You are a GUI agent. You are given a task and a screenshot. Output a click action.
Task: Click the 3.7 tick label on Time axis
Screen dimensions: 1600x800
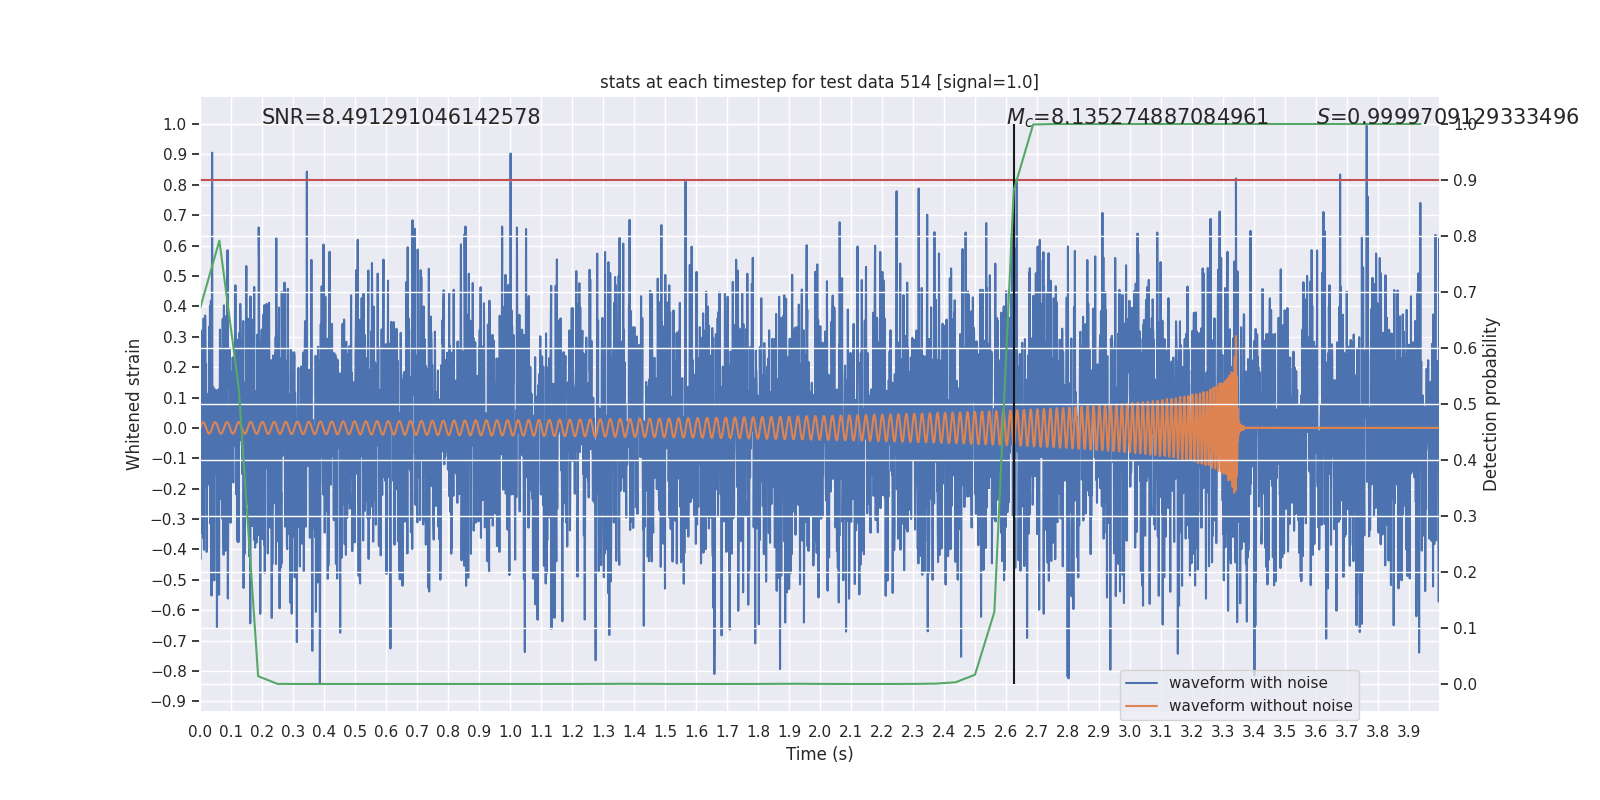1347,732
